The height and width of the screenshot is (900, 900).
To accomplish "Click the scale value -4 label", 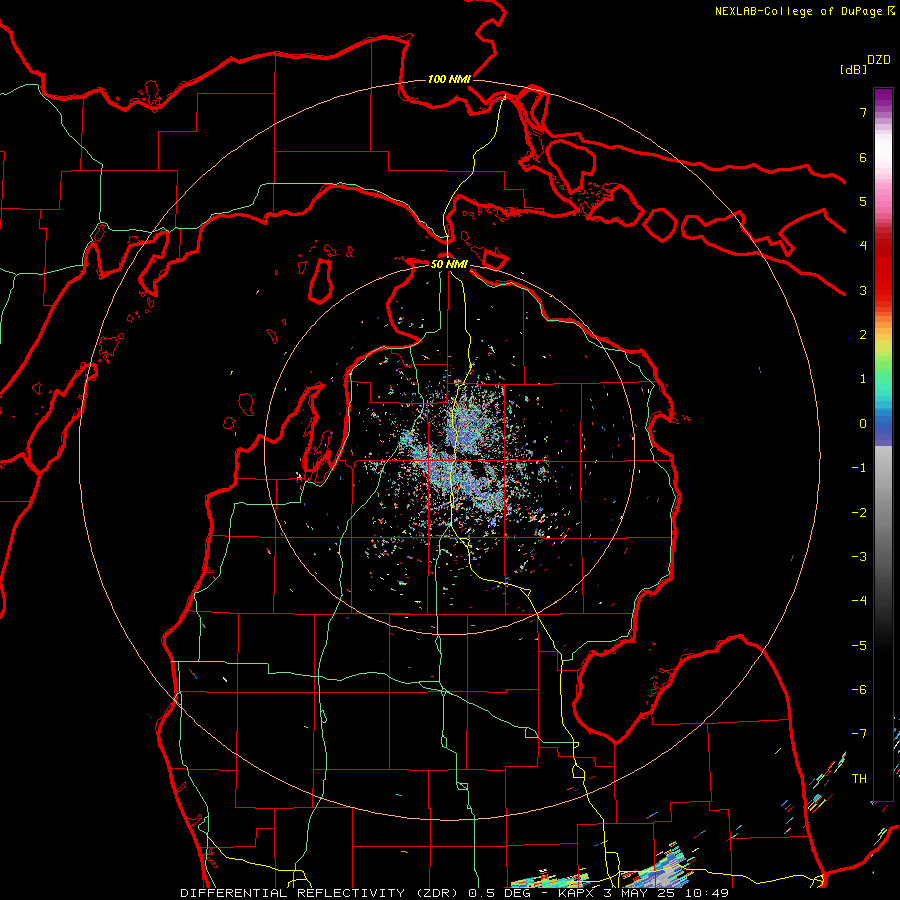I will click(859, 601).
